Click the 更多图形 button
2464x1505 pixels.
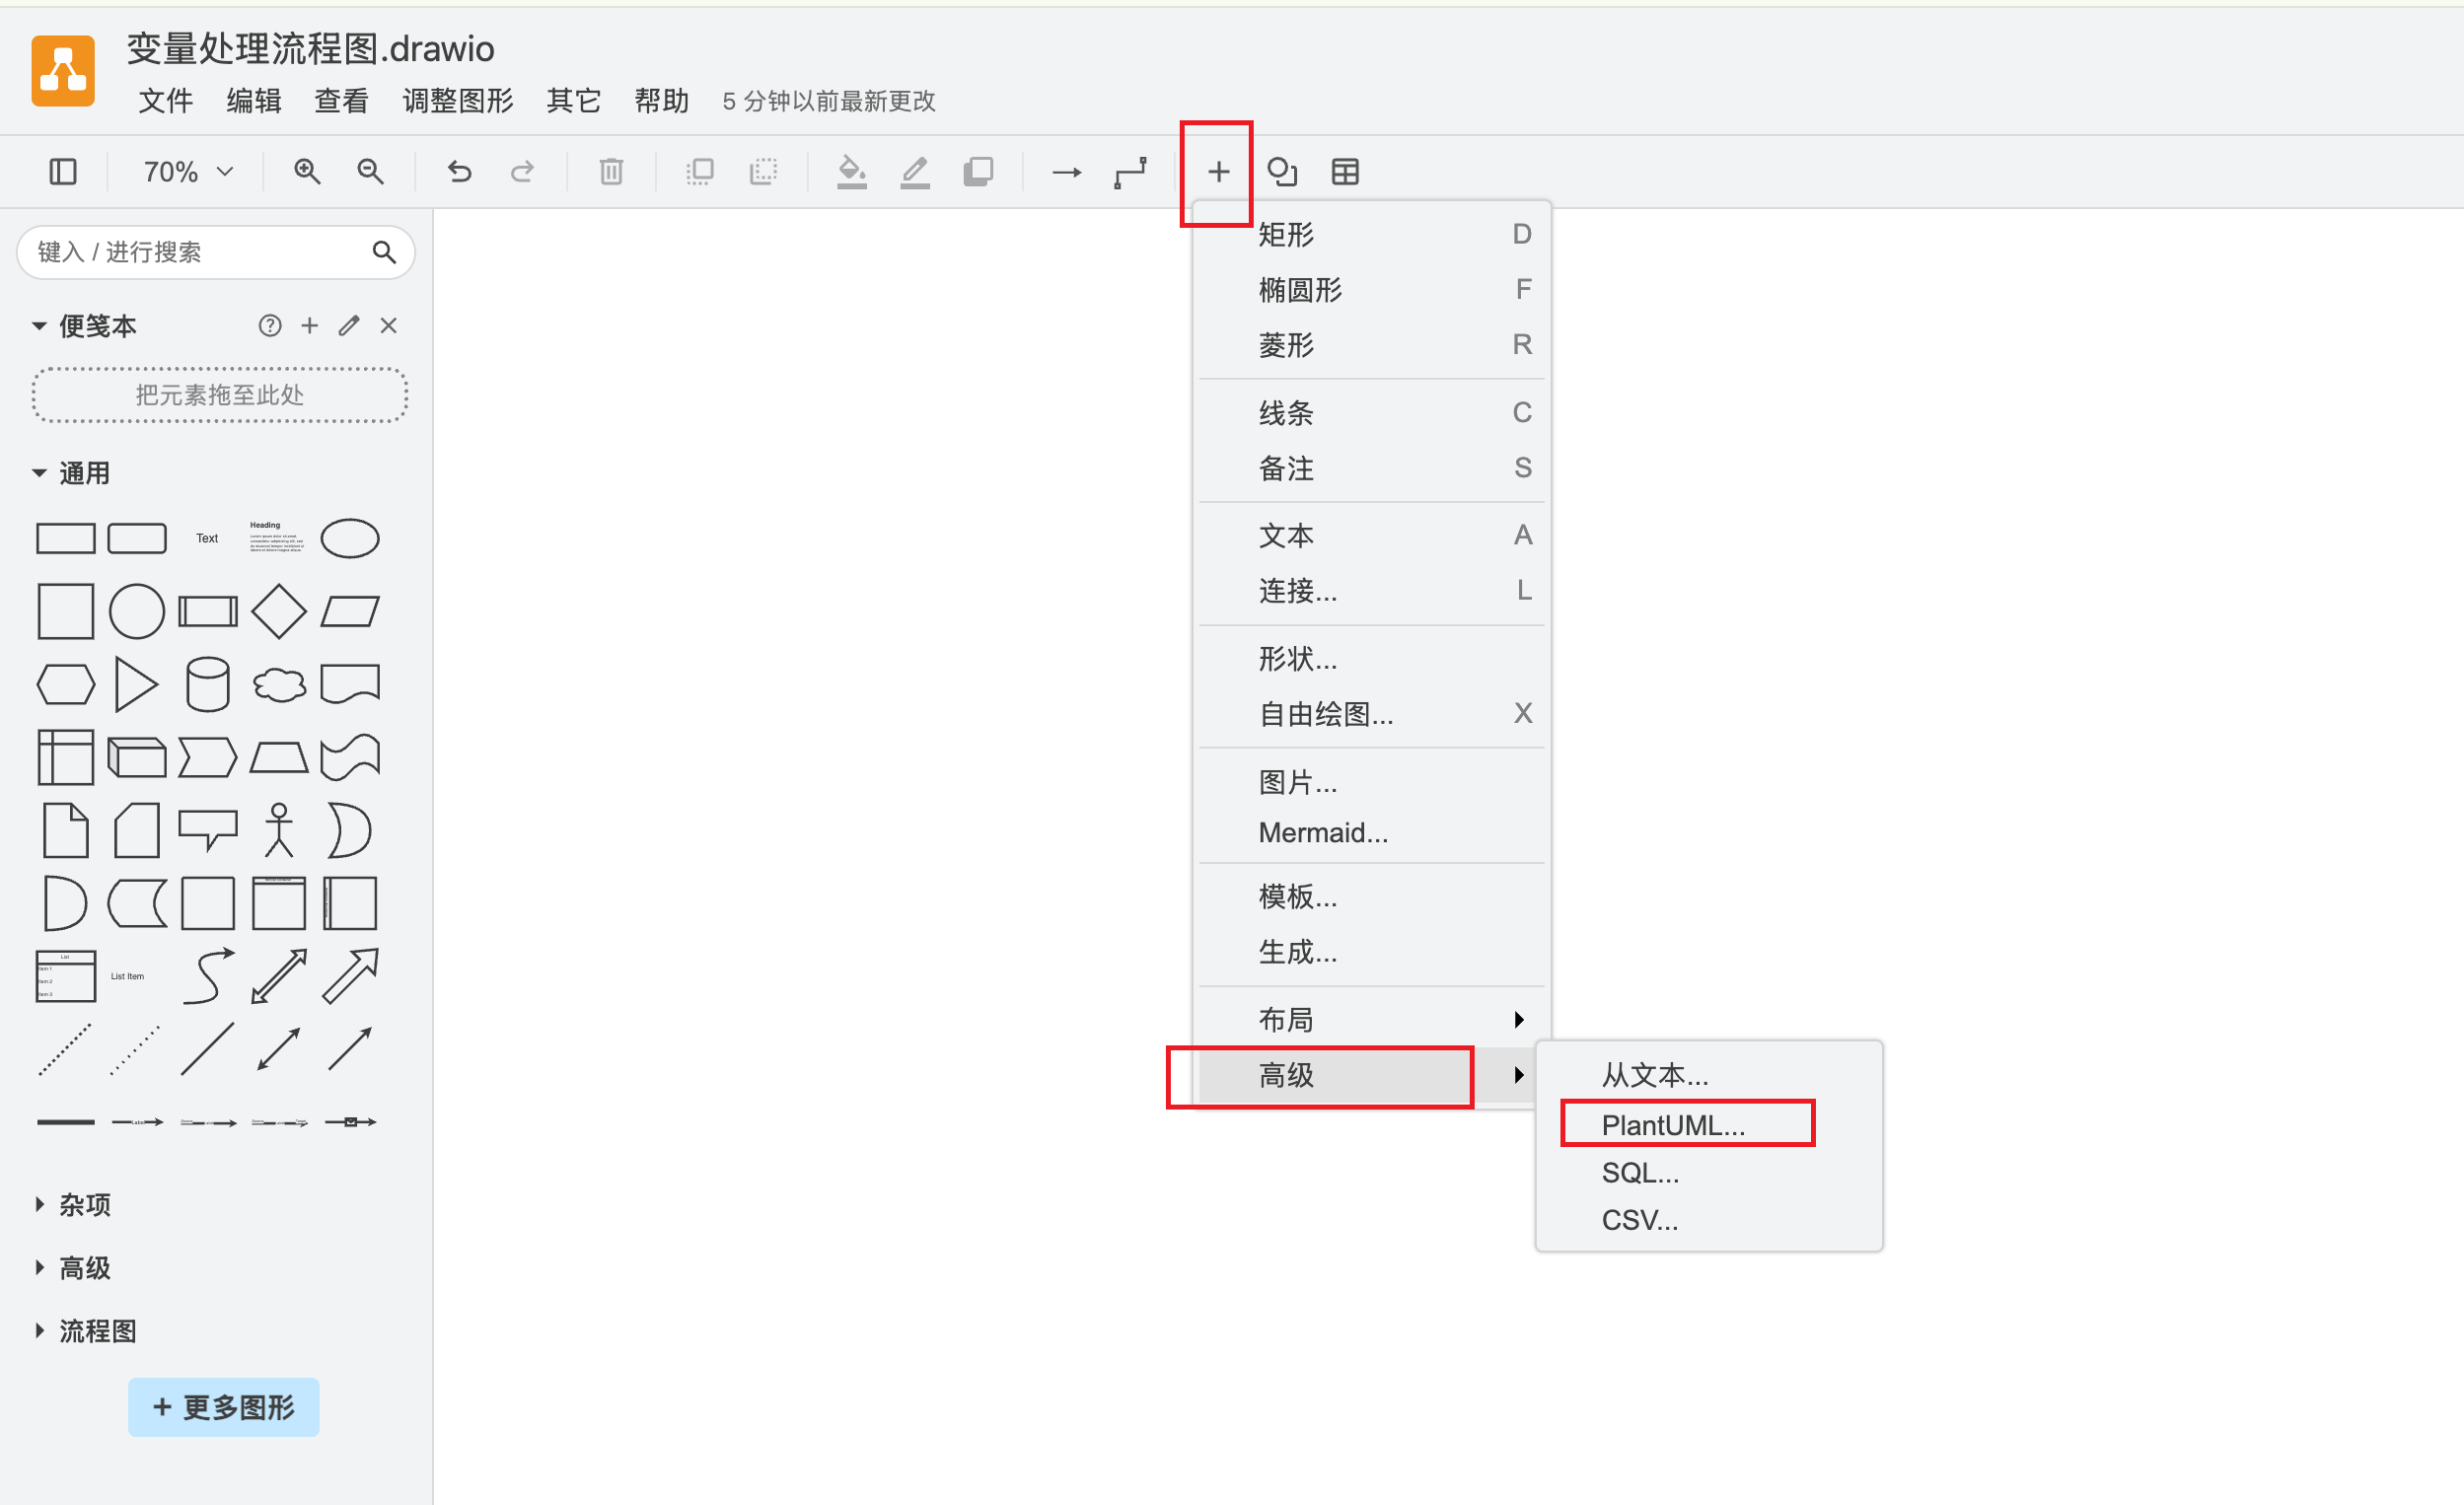[223, 1407]
